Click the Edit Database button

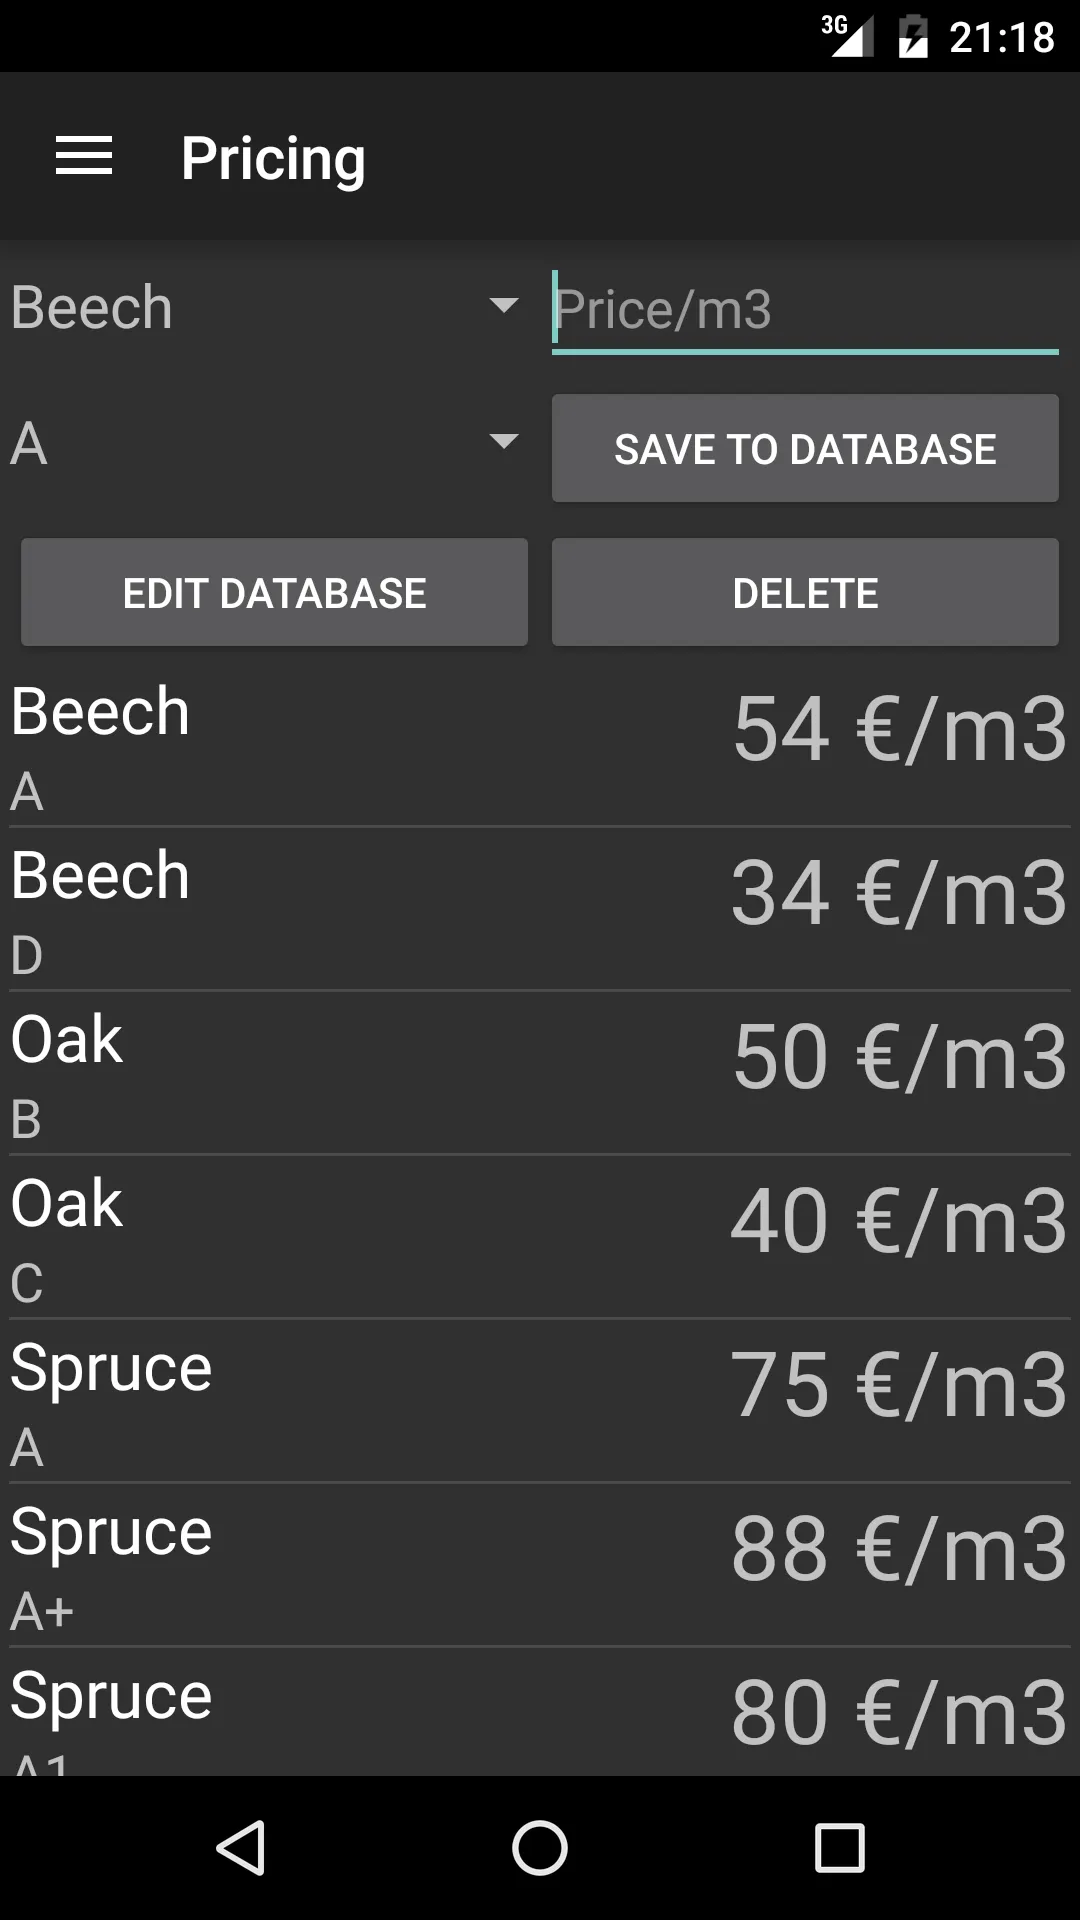(274, 593)
